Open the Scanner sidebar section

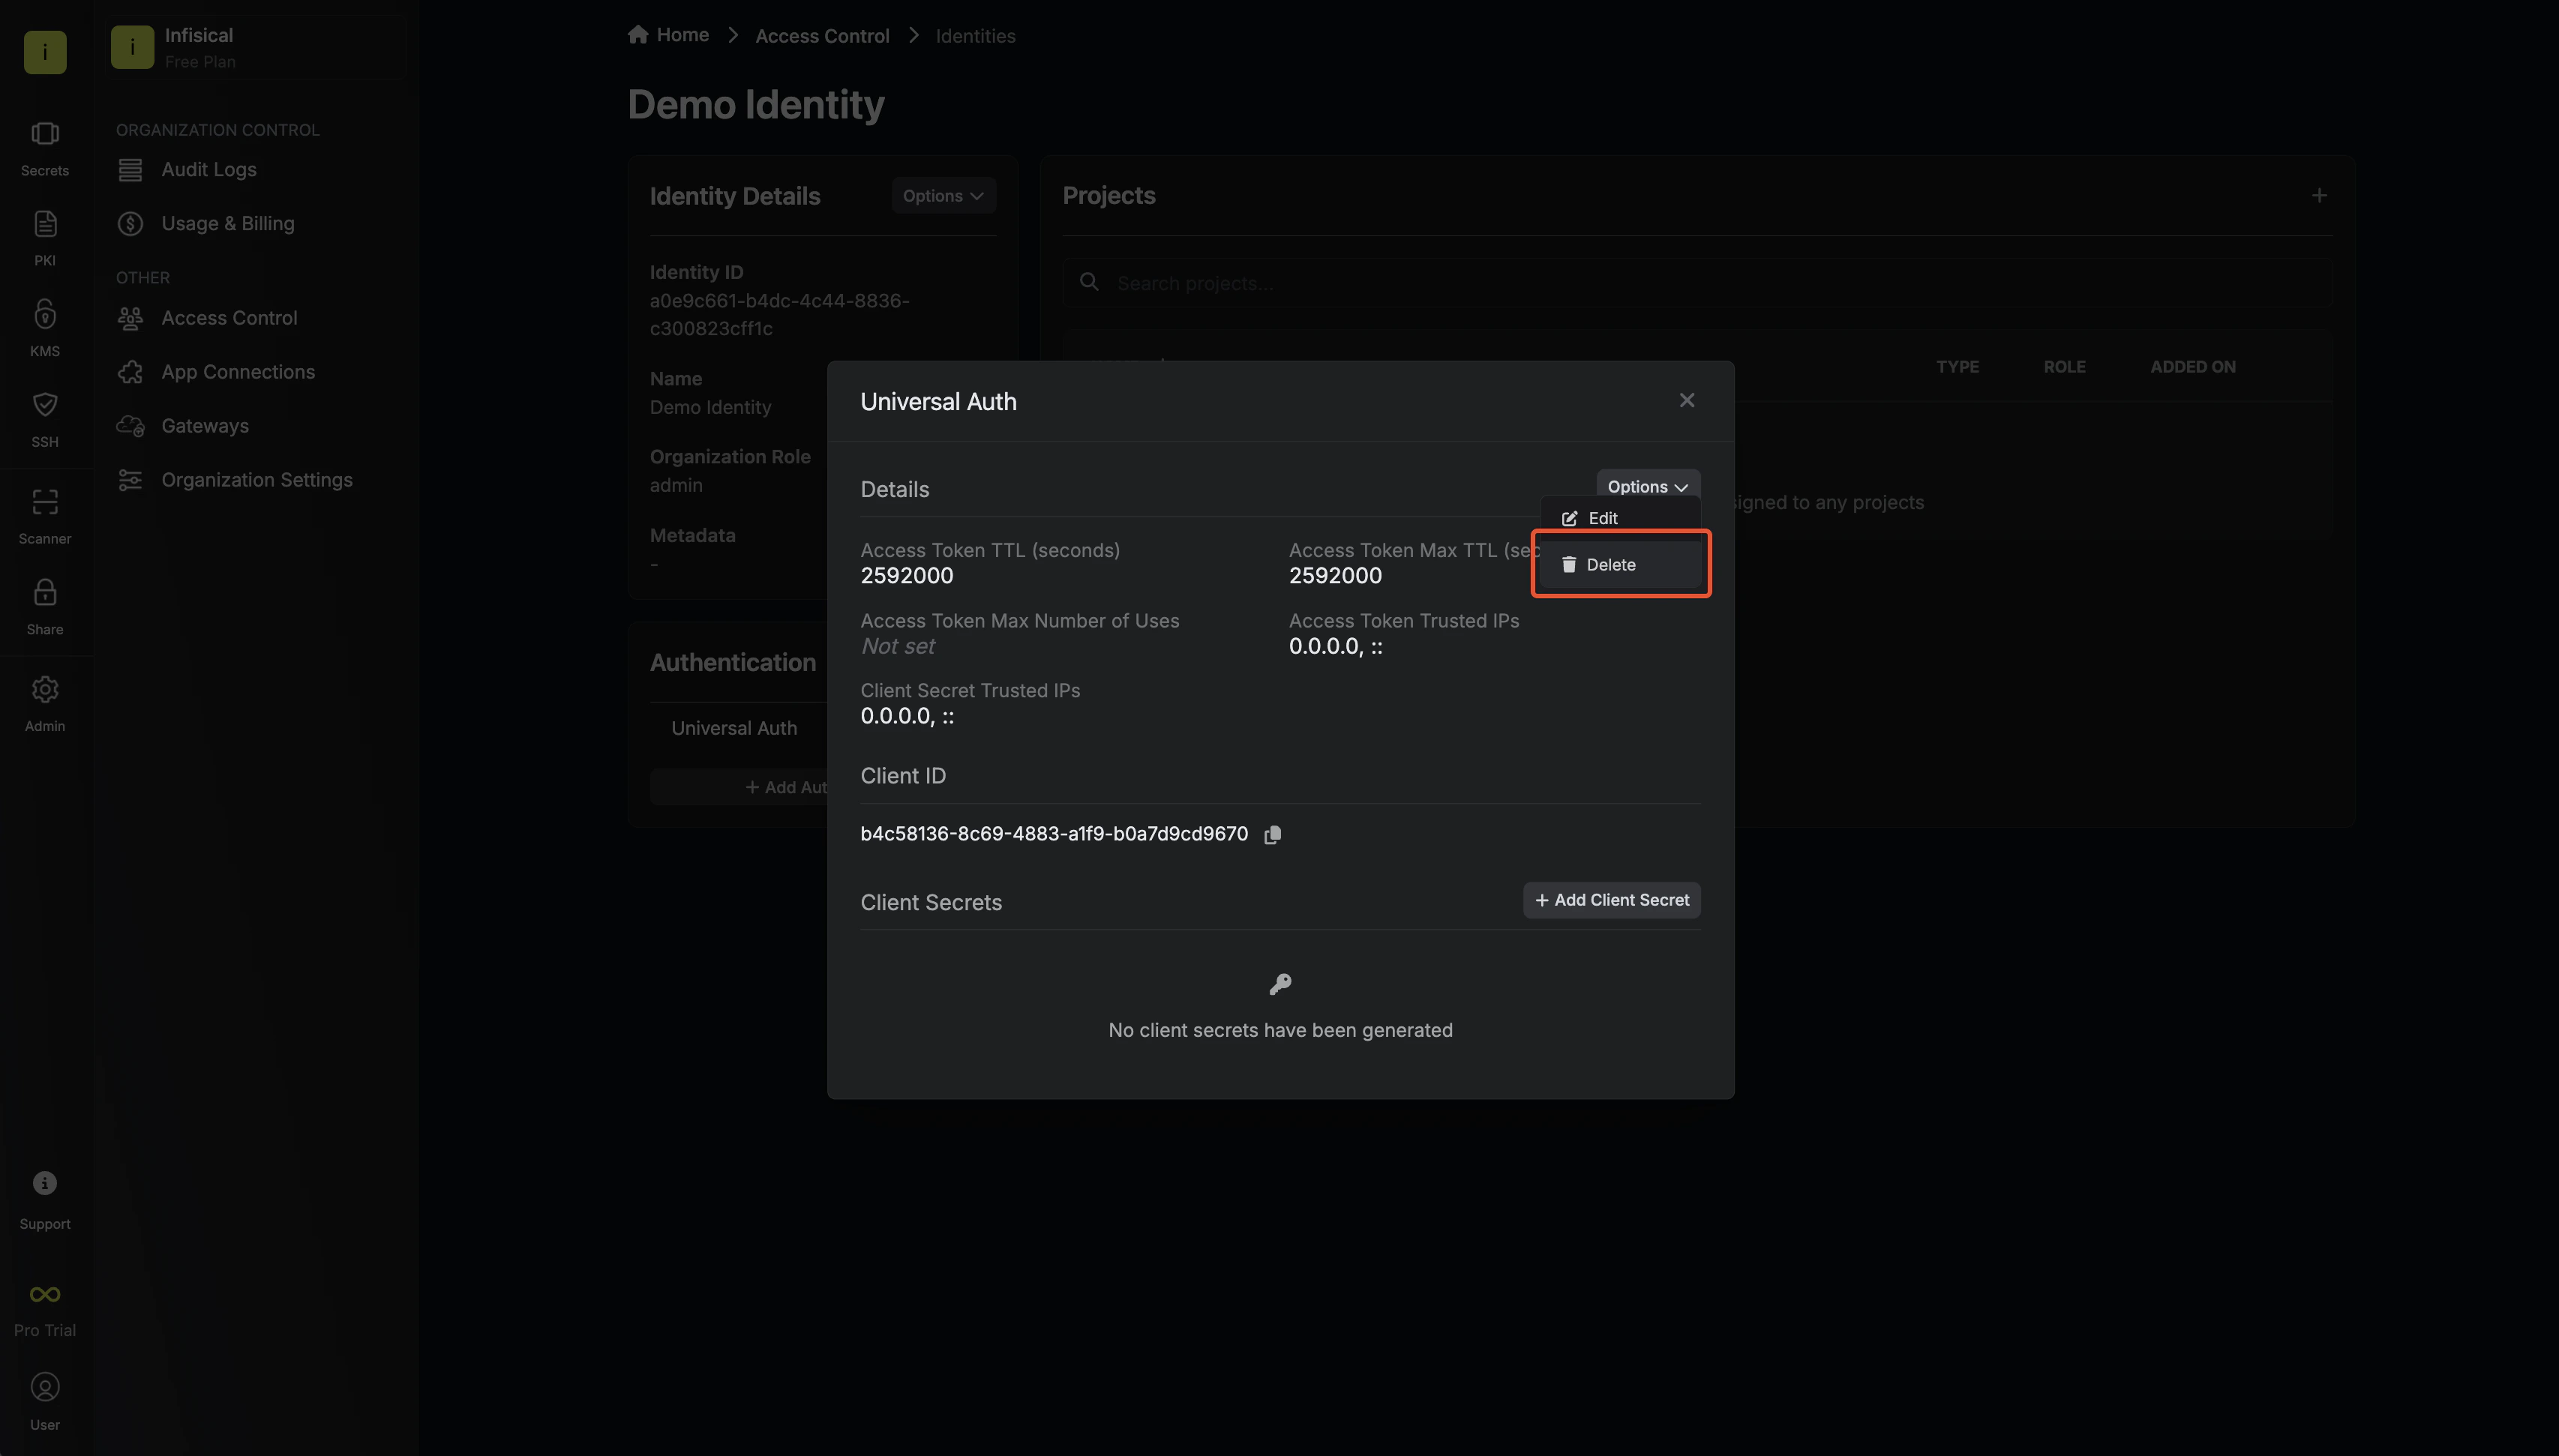(45, 517)
